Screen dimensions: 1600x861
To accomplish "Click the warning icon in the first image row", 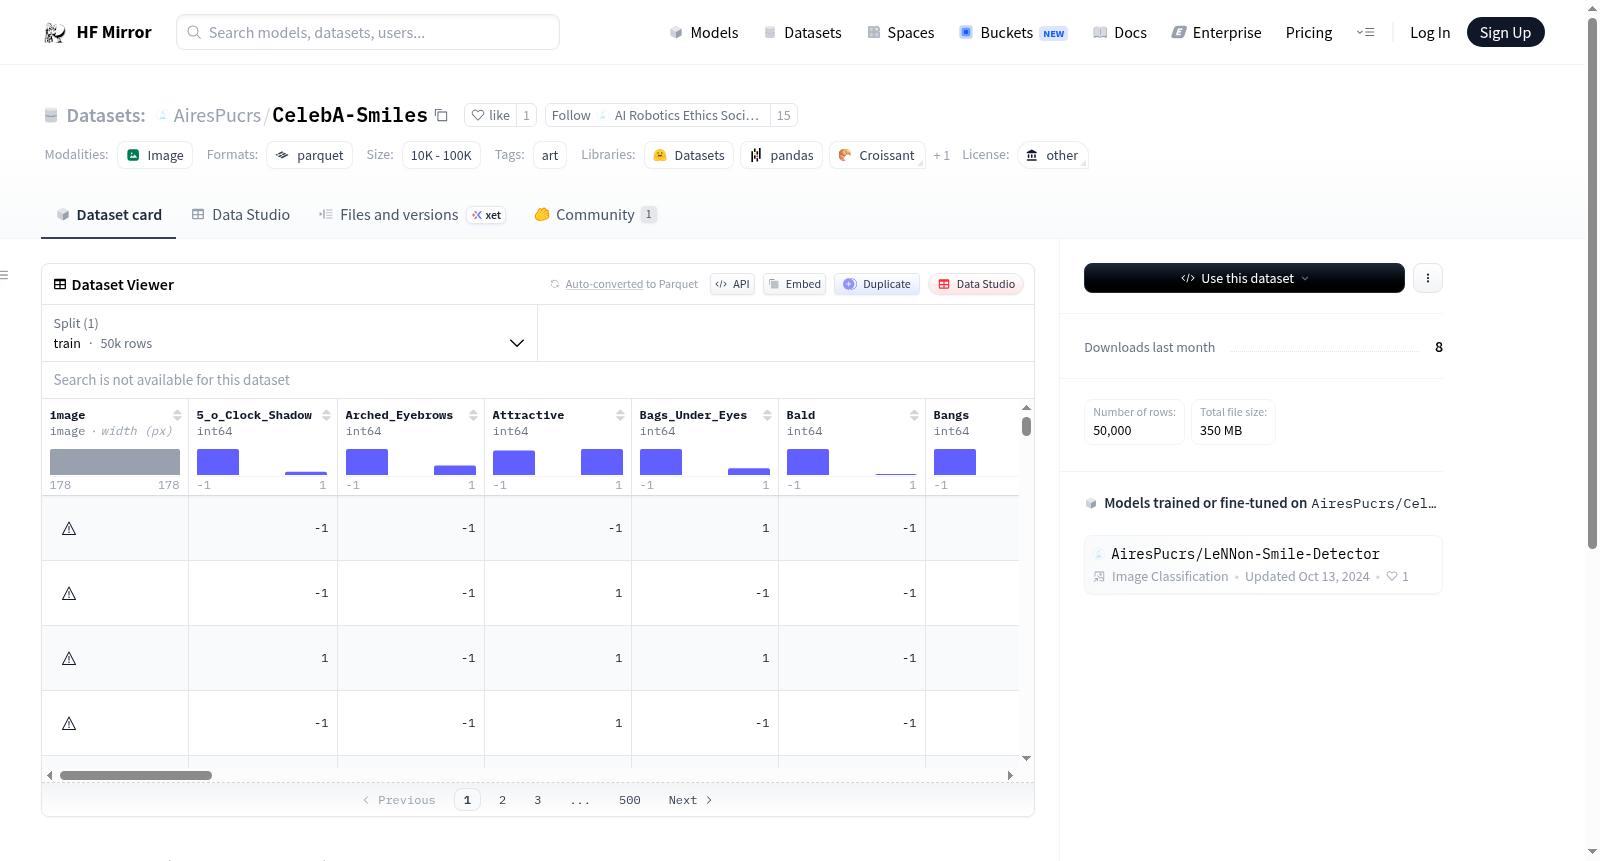I will (69, 528).
